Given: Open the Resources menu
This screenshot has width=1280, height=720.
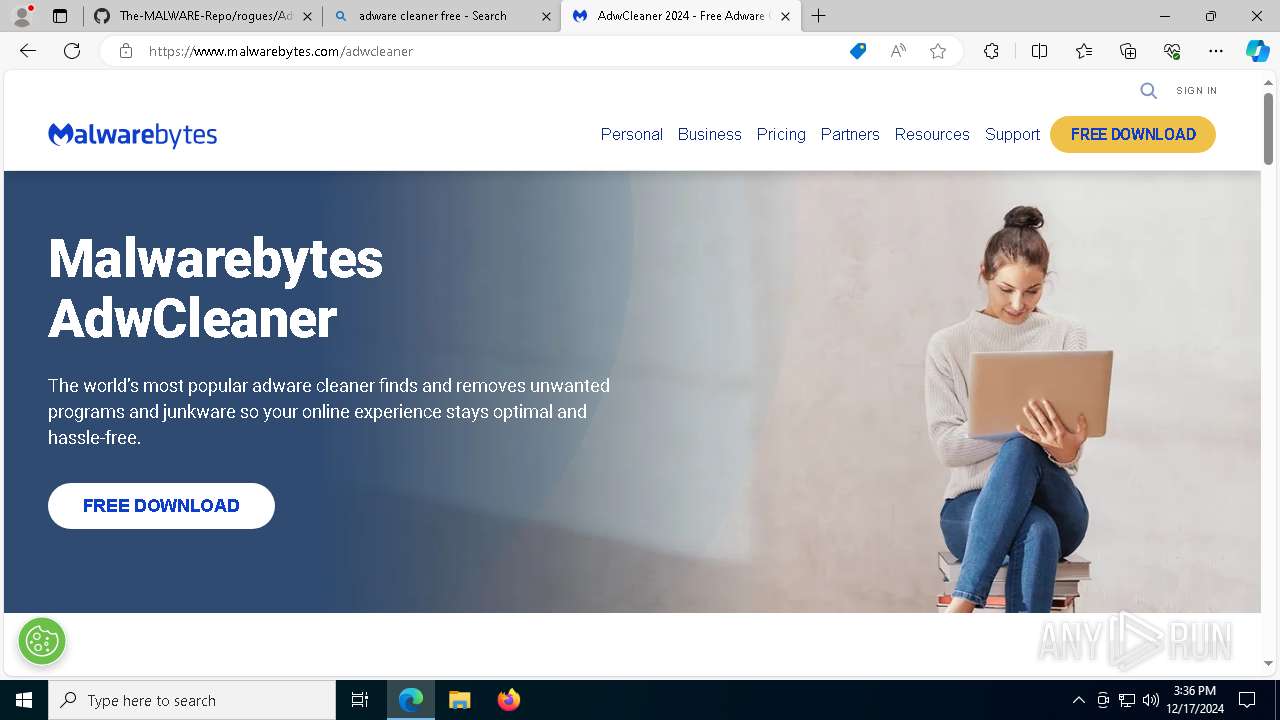Looking at the screenshot, I should pyautogui.click(x=932, y=134).
